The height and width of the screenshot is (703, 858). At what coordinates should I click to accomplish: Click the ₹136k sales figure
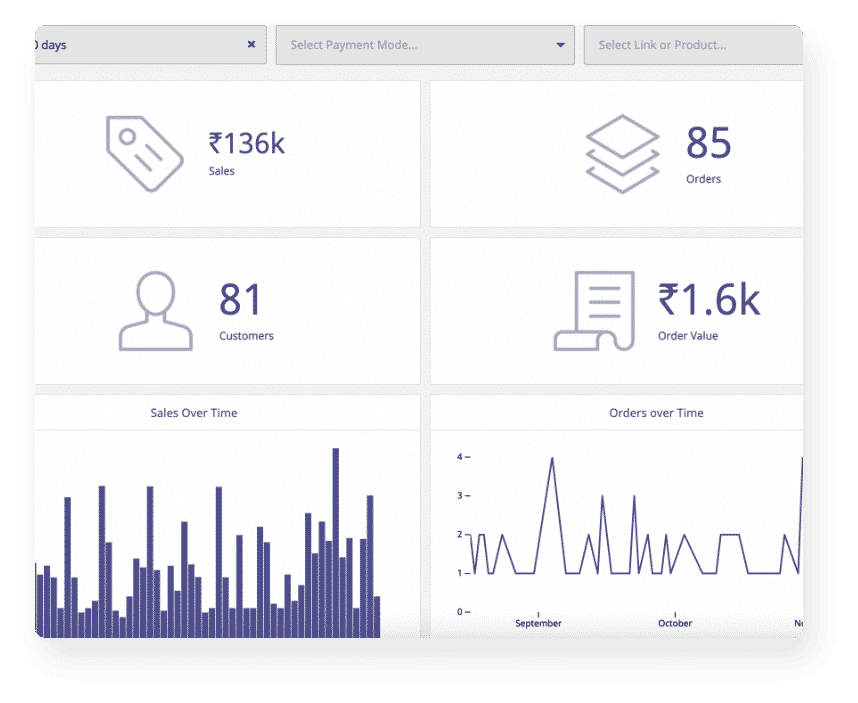coord(246,144)
